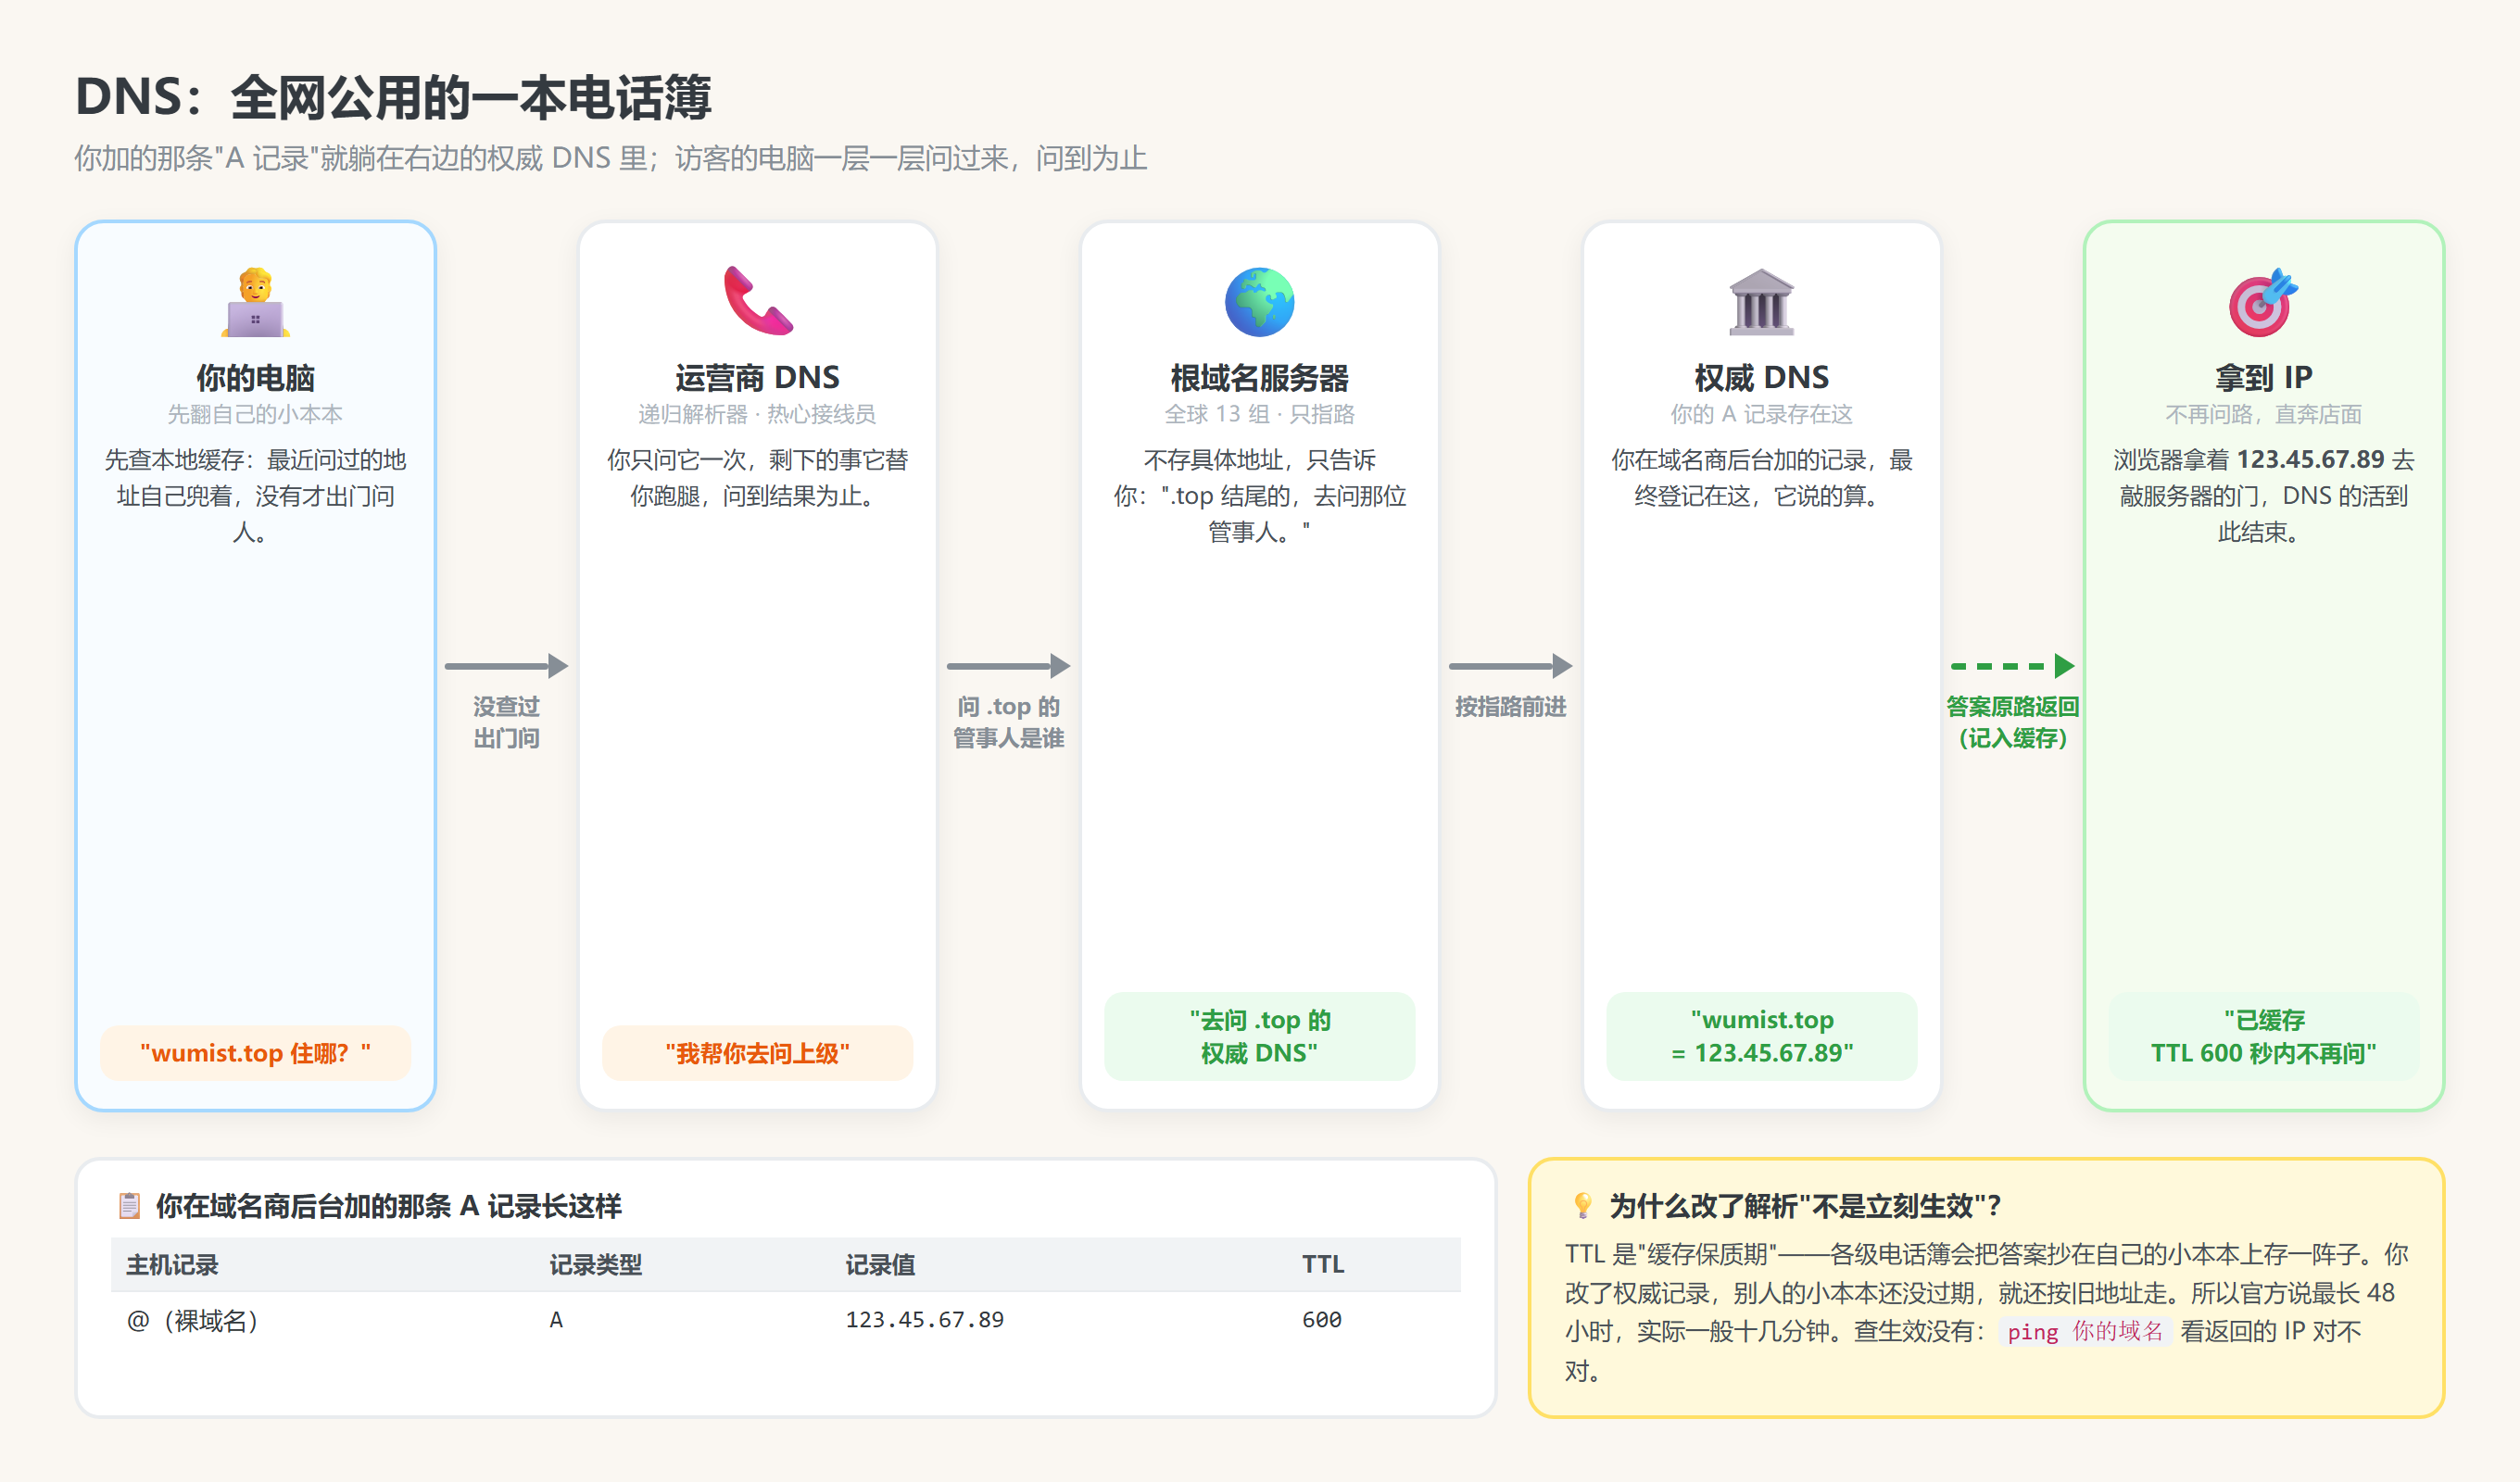Click the page title DNS:全网公用的一本电话簿

[393, 98]
